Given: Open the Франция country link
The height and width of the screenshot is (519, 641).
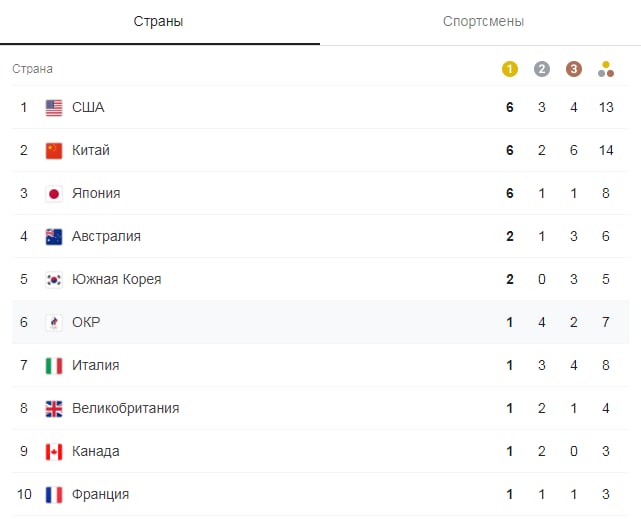Looking at the screenshot, I should pyautogui.click(x=101, y=494).
